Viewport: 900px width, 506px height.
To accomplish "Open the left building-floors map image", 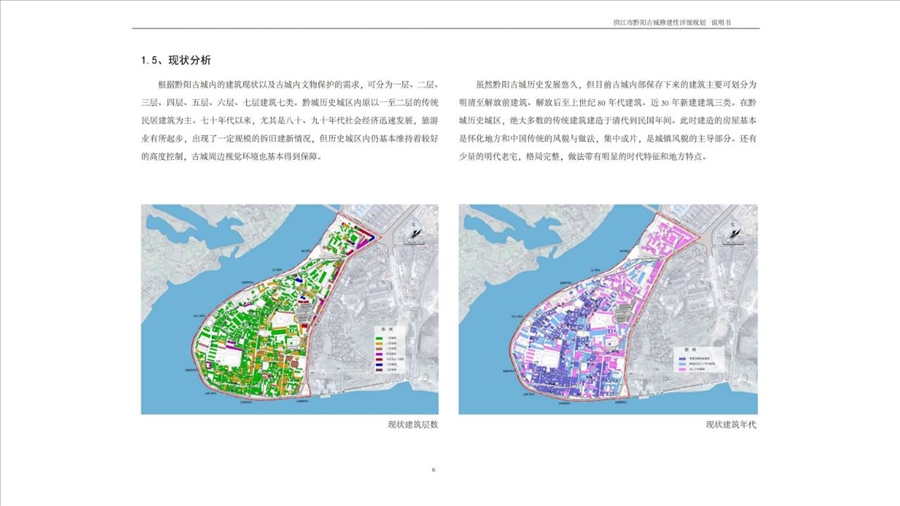I will [x=290, y=309].
